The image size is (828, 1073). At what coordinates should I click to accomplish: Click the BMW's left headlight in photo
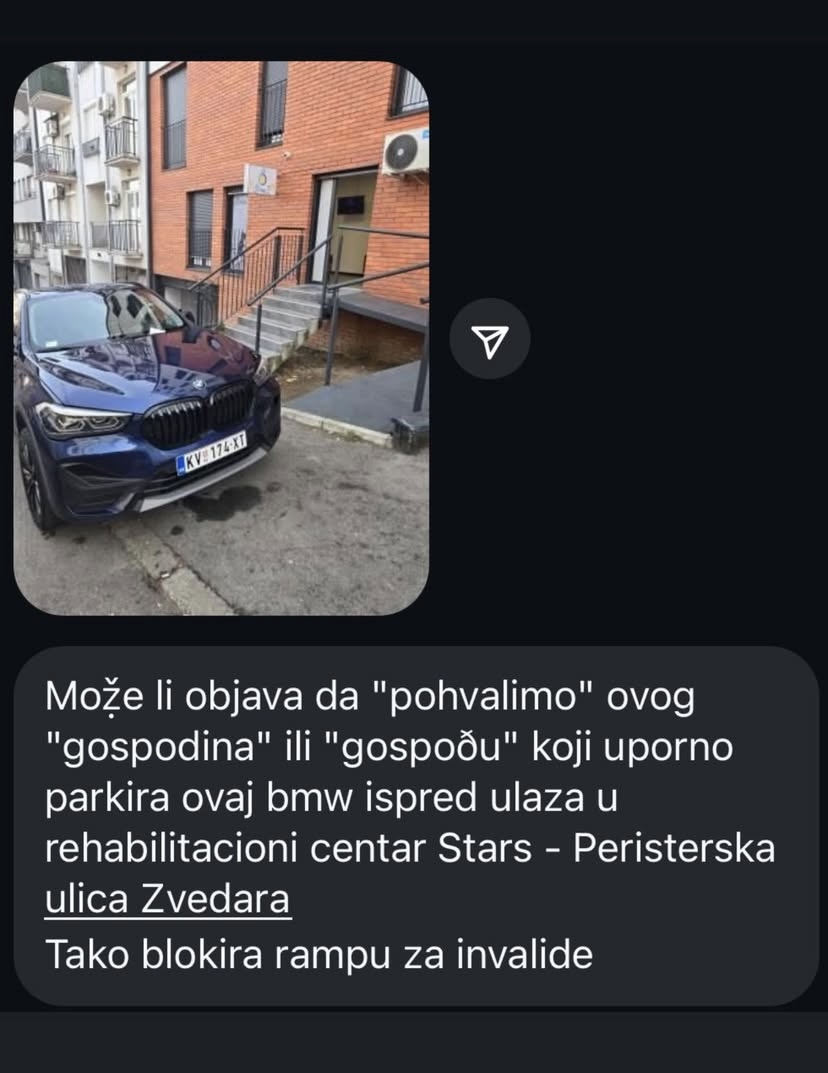point(82,419)
